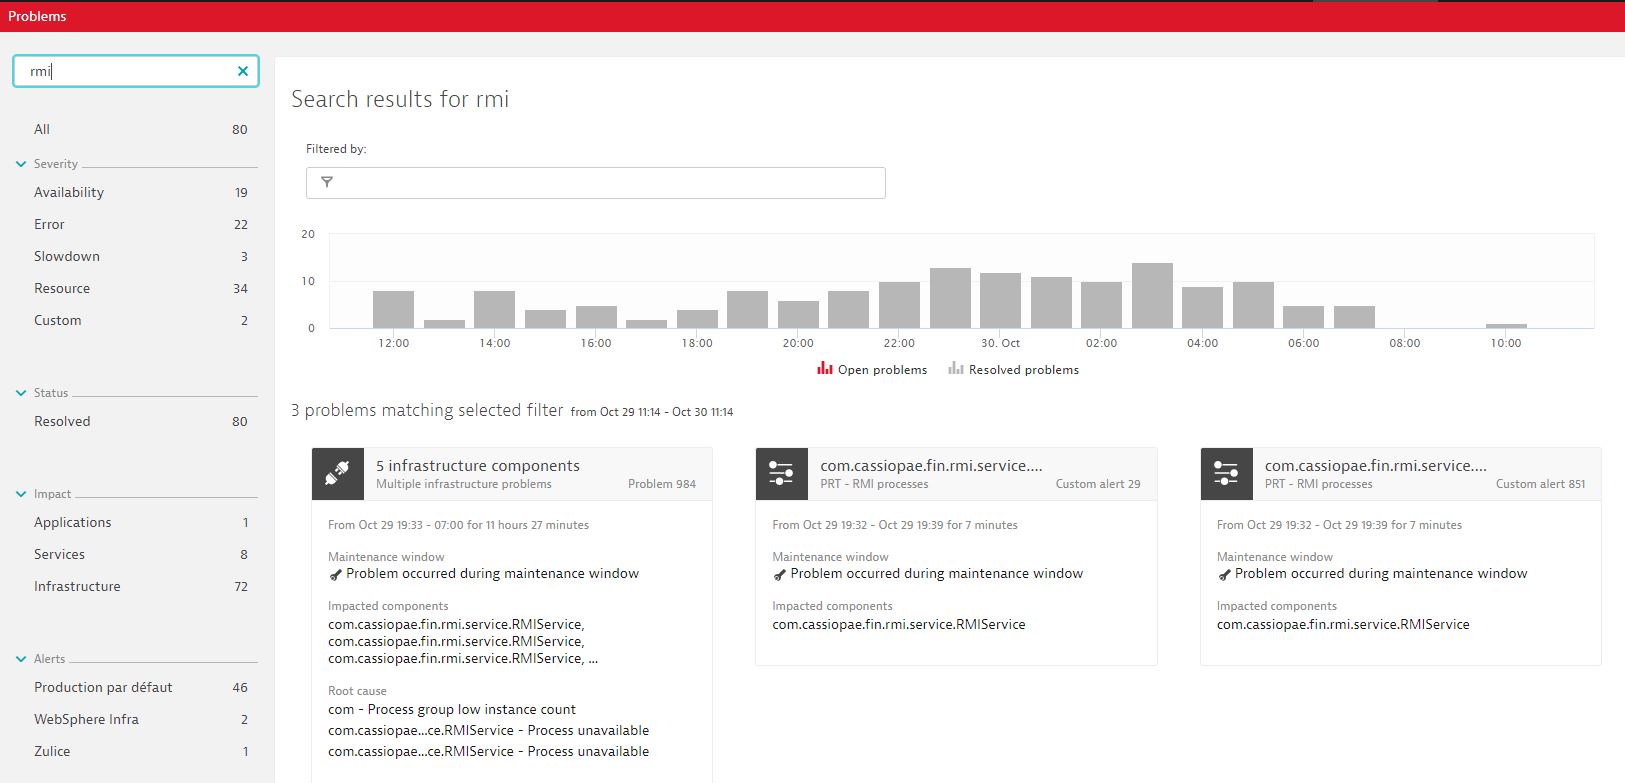Click Custom alert 851 sliders icon
This screenshot has width=1625, height=783.
(1226, 473)
